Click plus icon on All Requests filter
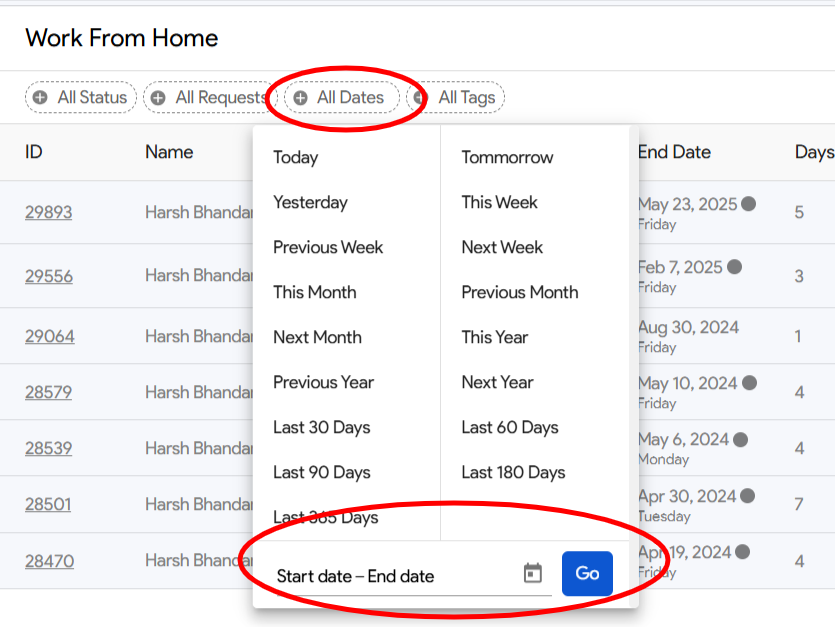The width and height of the screenshot is (835, 627). pos(158,97)
